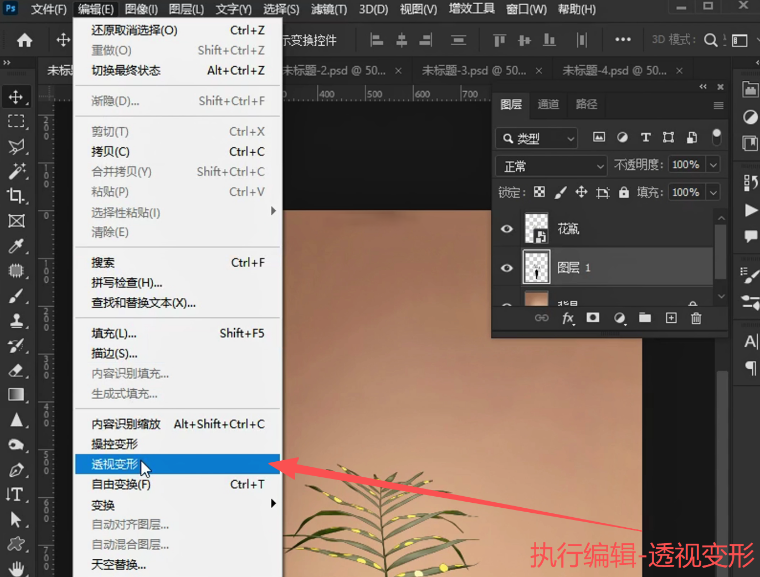The height and width of the screenshot is (577, 760).
Task: Click the type layer filter icon
Action: pos(645,138)
